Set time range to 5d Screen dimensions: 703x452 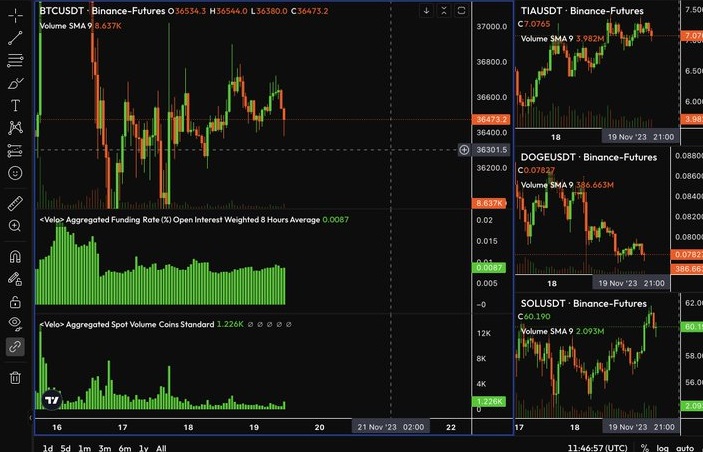(x=65, y=448)
